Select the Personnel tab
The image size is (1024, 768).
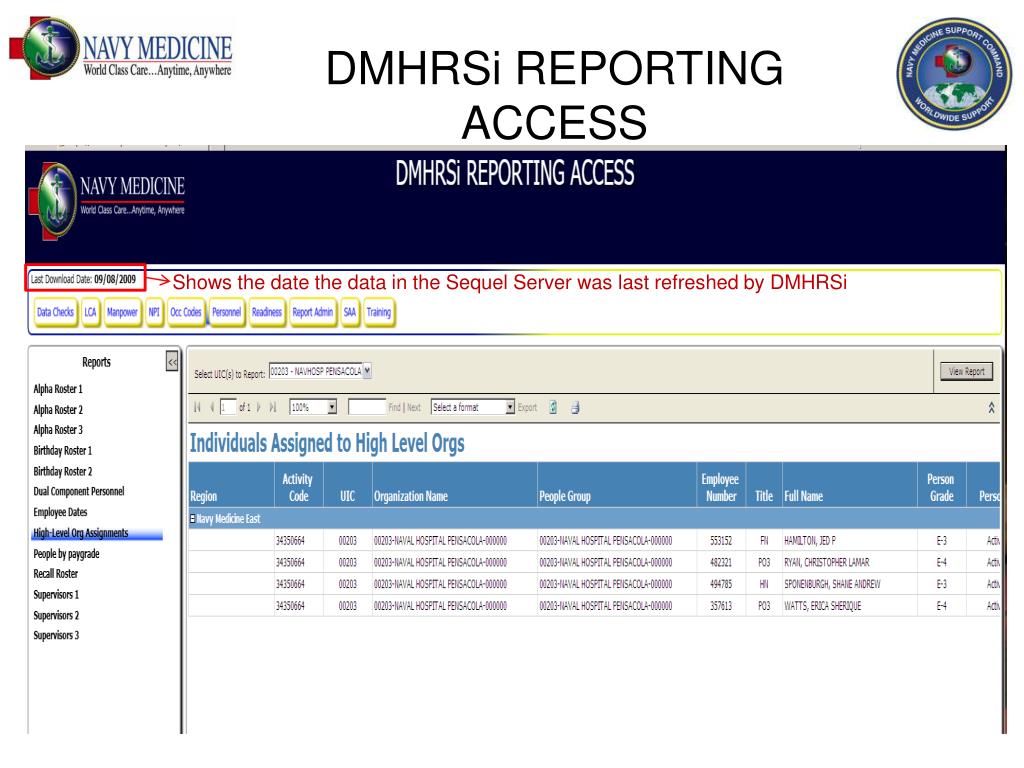[x=227, y=312]
